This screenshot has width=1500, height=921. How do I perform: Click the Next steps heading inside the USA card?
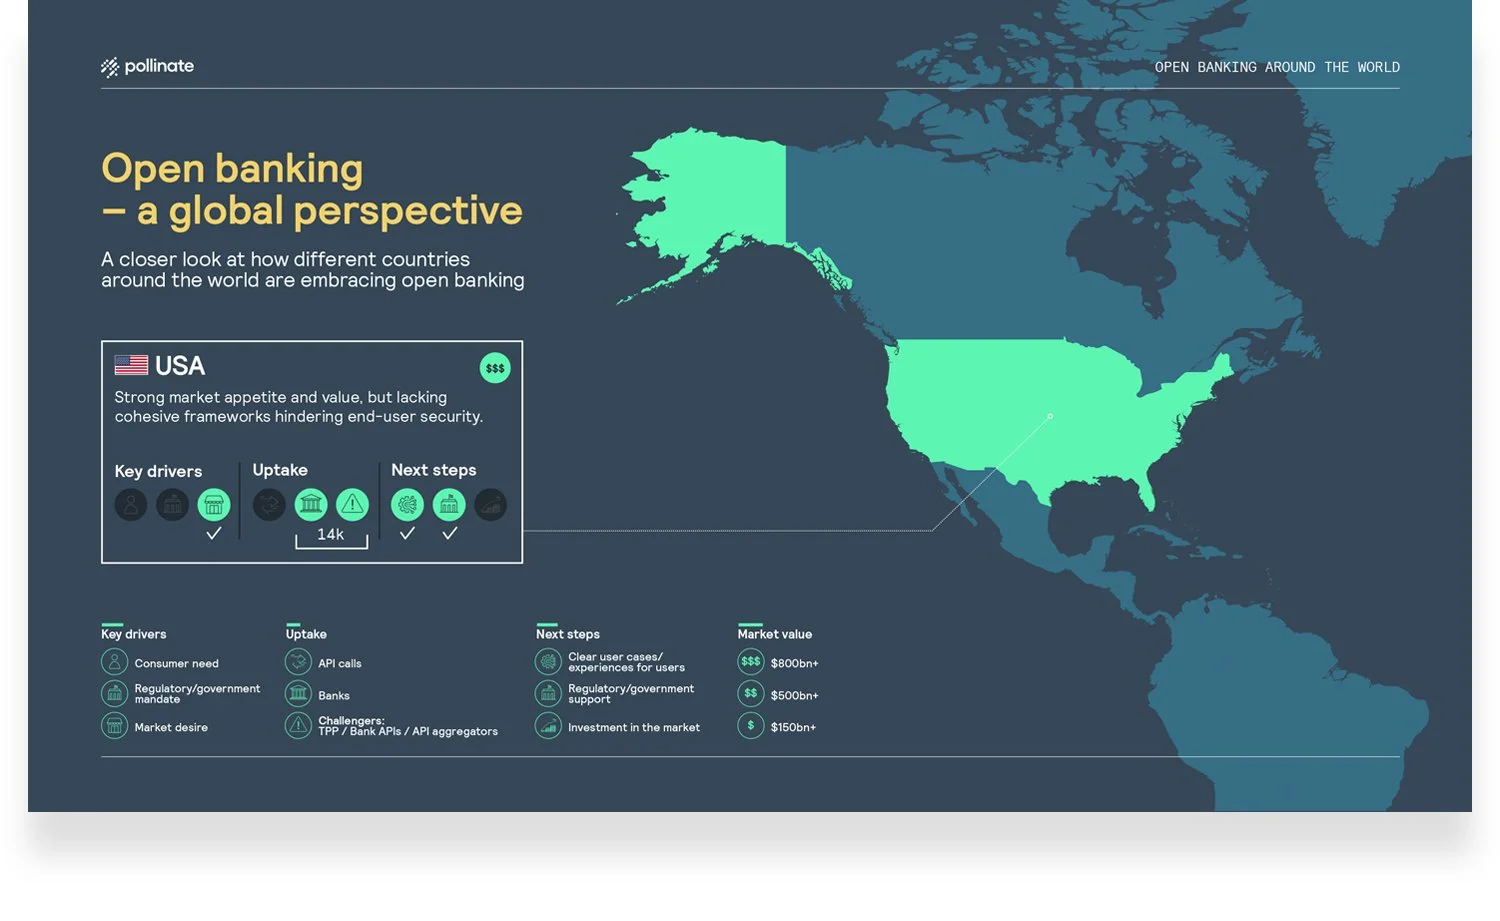[434, 470]
